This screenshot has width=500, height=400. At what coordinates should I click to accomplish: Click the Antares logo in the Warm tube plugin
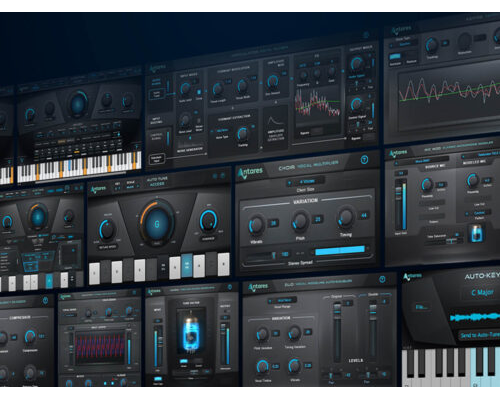pos(154,292)
